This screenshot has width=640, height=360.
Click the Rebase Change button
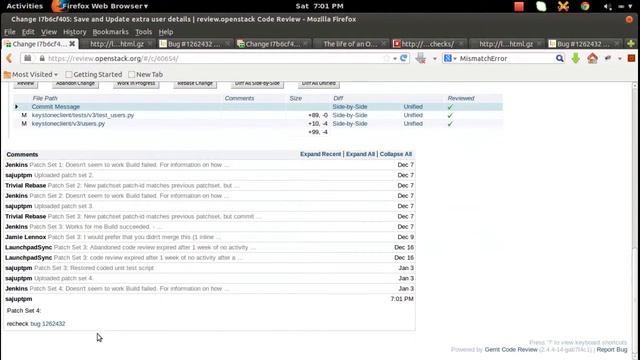coord(195,84)
